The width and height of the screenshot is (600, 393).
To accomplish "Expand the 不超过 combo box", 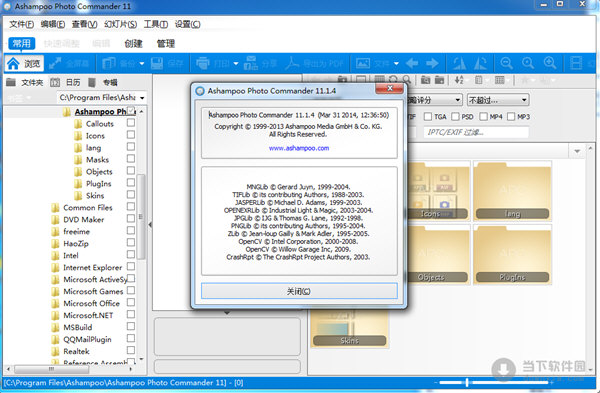I will [x=498, y=100].
